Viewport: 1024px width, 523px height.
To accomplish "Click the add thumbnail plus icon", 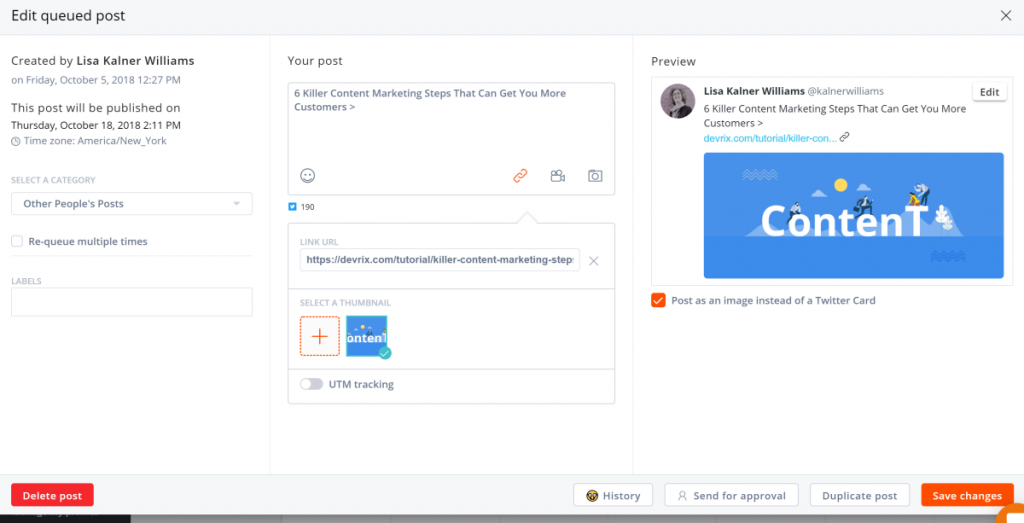I will (x=320, y=337).
